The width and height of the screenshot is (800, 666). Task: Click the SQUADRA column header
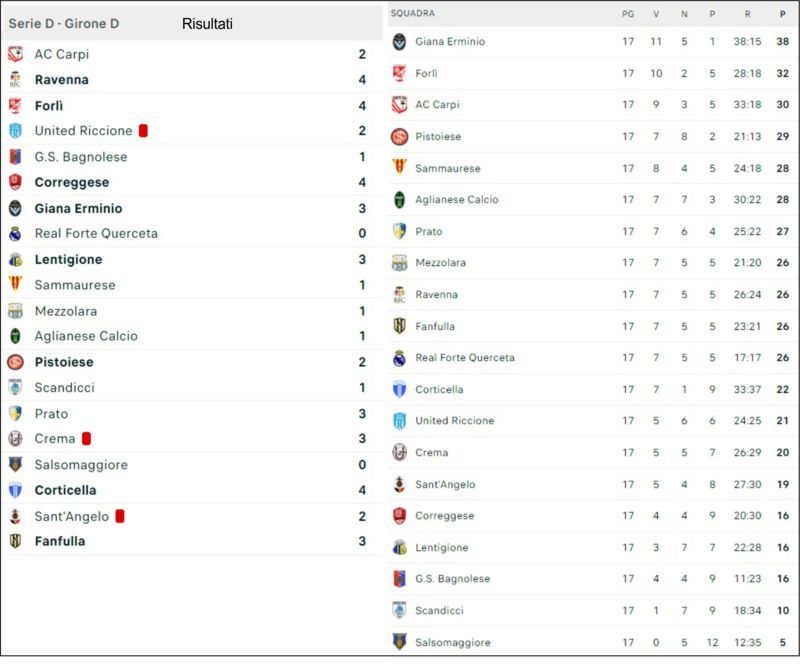pyautogui.click(x=413, y=13)
